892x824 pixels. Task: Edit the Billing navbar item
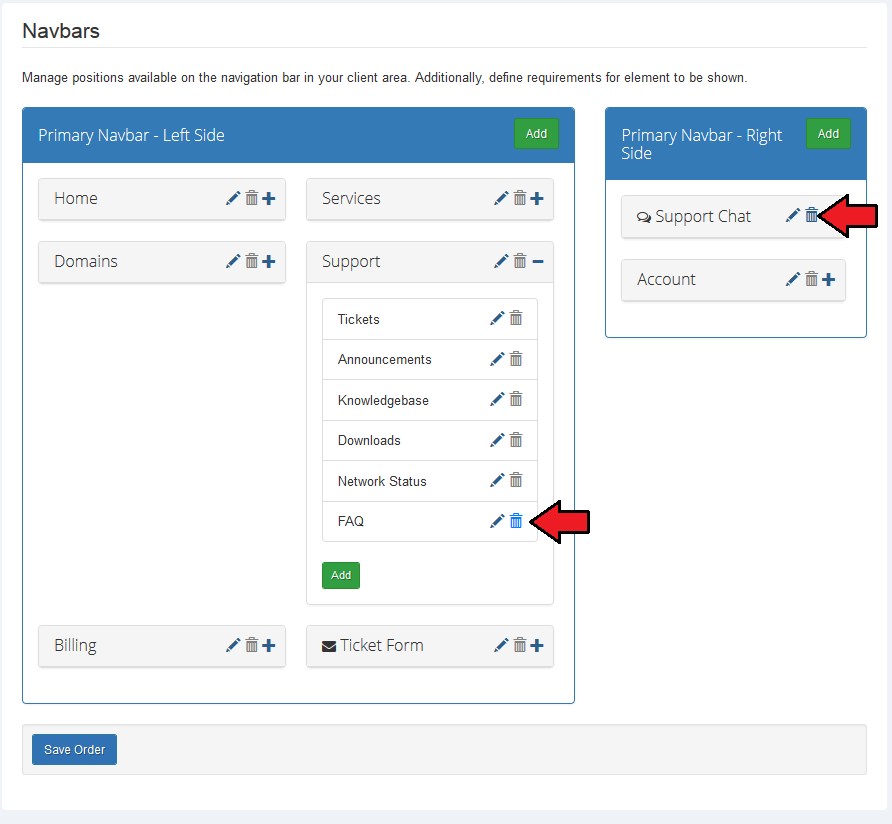[x=233, y=645]
